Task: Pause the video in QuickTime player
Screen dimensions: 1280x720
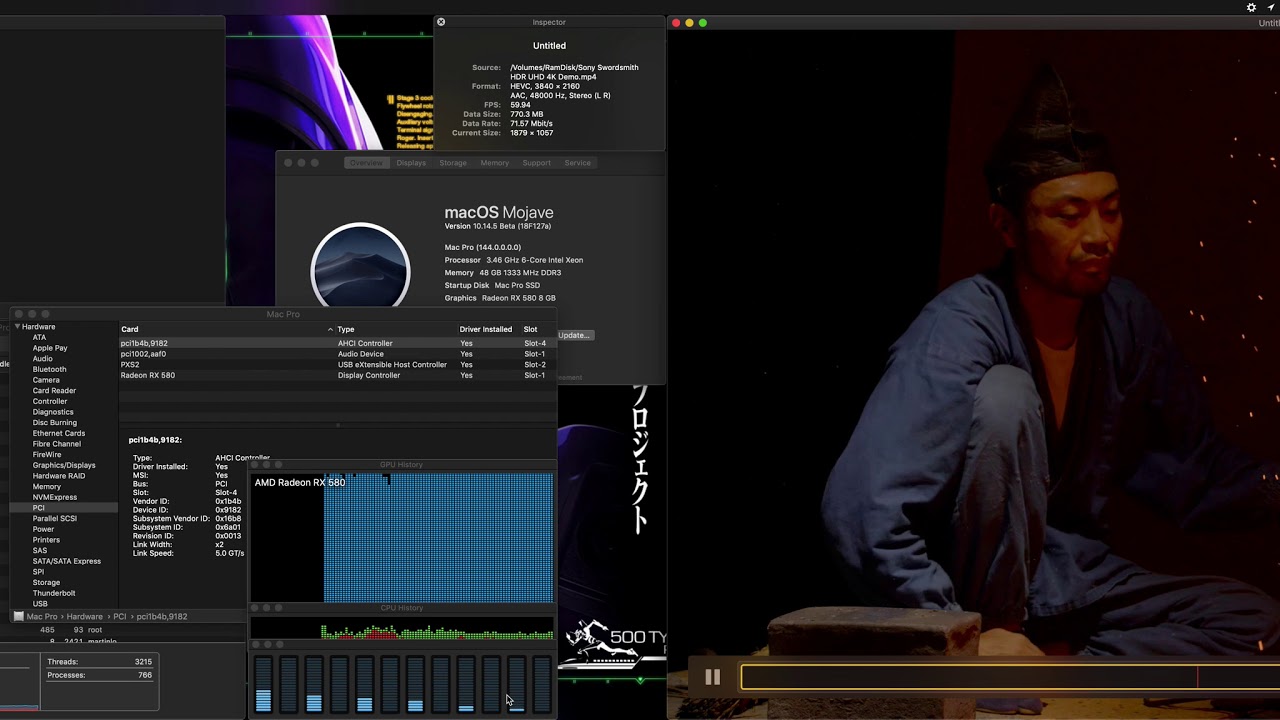Action: pyautogui.click(x=712, y=677)
